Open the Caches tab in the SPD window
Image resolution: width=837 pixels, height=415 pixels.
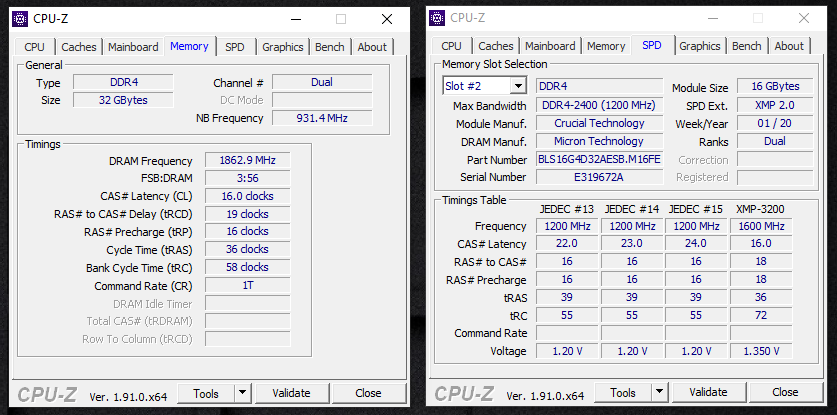pyautogui.click(x=495, y=46)
